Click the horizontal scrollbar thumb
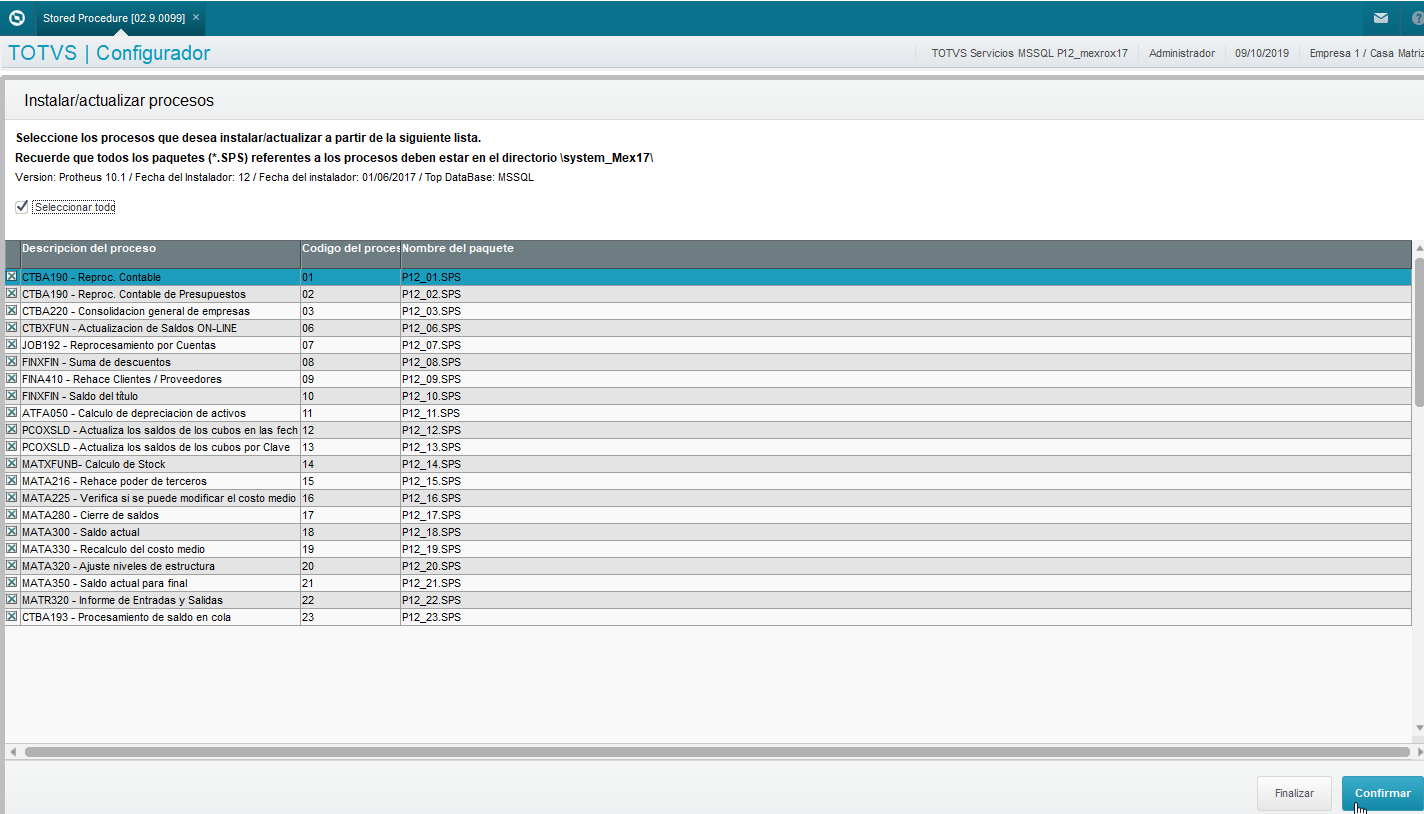 click(717, 751)
